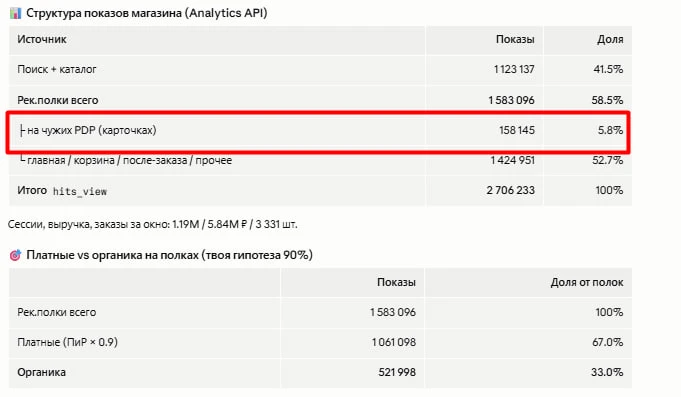Screen dimensions: 681x397
Task: Click the 'Доля' column header
Action: pos(610,39)
